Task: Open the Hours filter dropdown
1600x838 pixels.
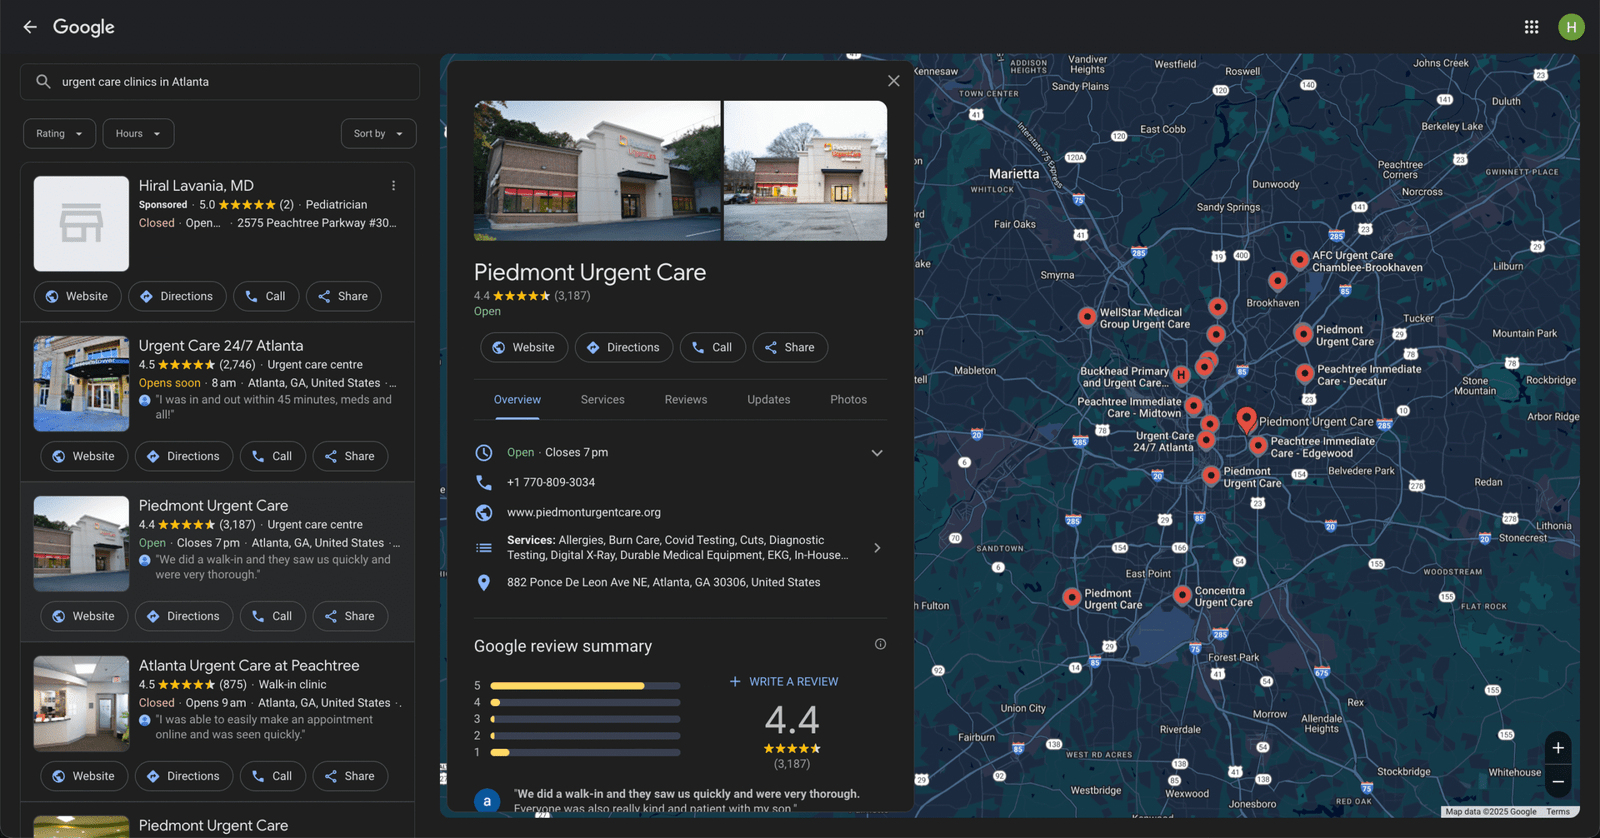Action: point(138,133)
